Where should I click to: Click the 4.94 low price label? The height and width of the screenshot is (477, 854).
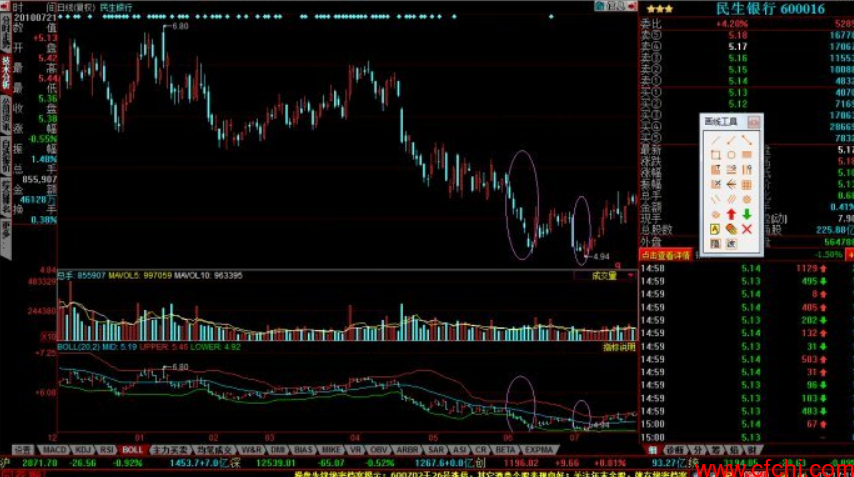pos(601,256)
